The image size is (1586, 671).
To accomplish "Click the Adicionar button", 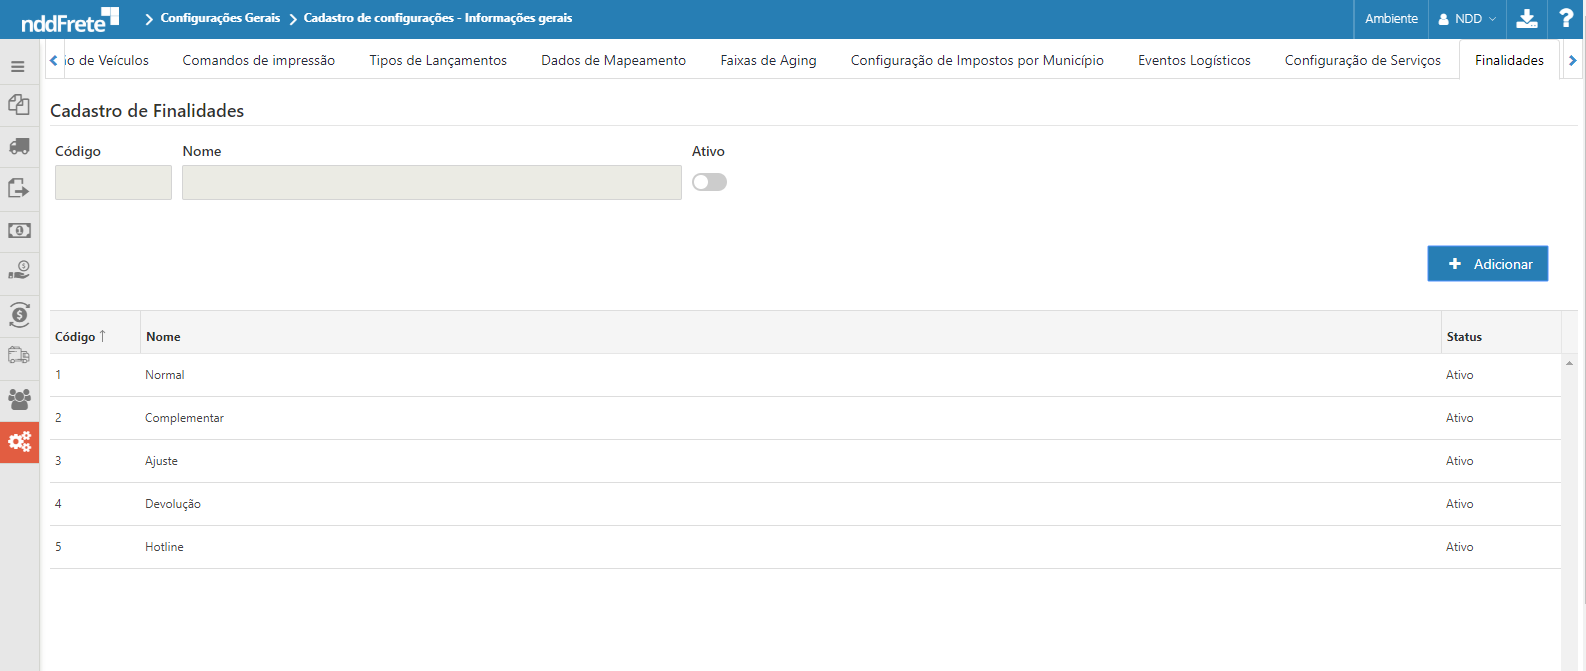I will pos(1487,264).
